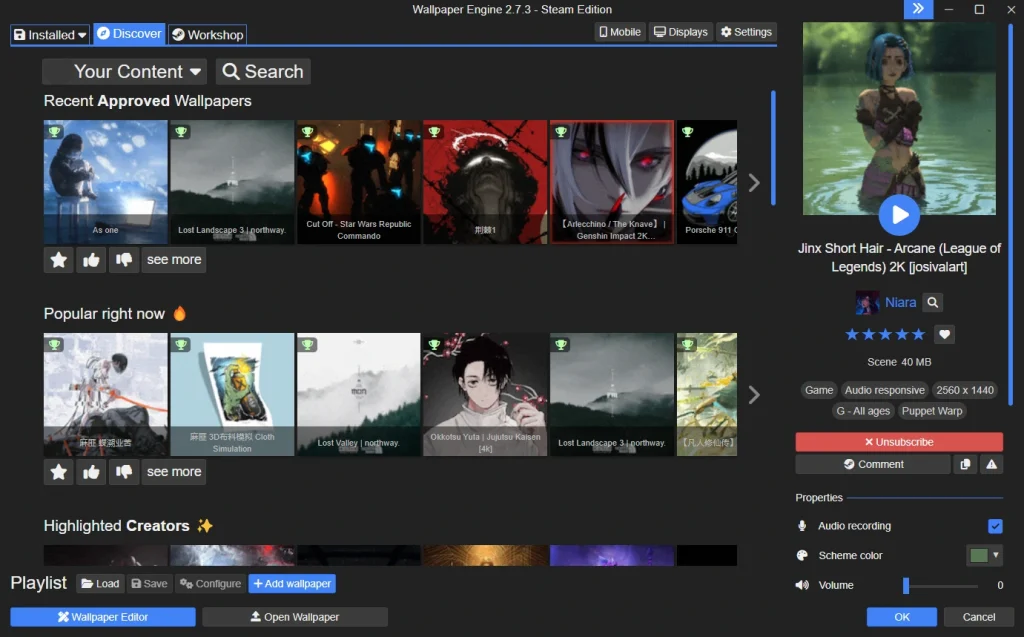Show next Popular right now wallpapers arrow
Image resolution: width=1024 pixels, height=637 pixels.
[x=754, y=395]
